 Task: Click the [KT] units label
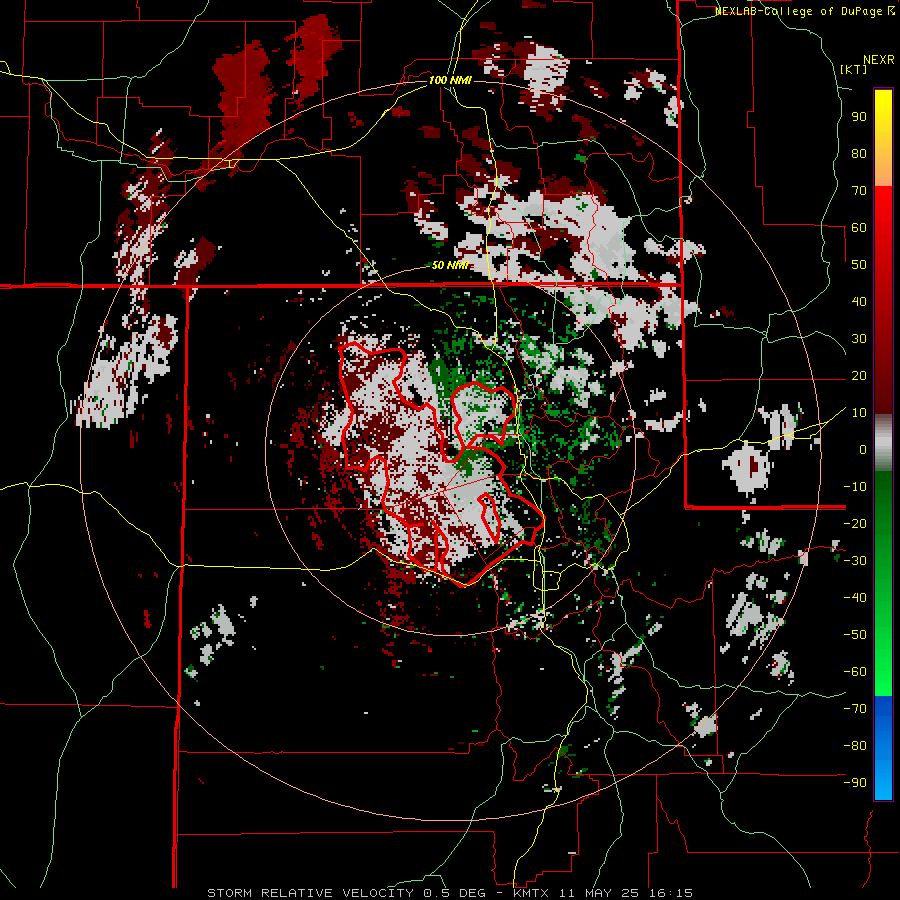(853, 69)
